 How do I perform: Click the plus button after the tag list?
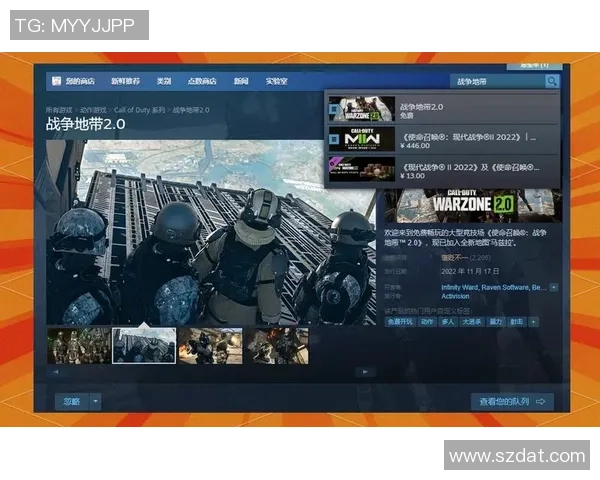pos(533,322)
